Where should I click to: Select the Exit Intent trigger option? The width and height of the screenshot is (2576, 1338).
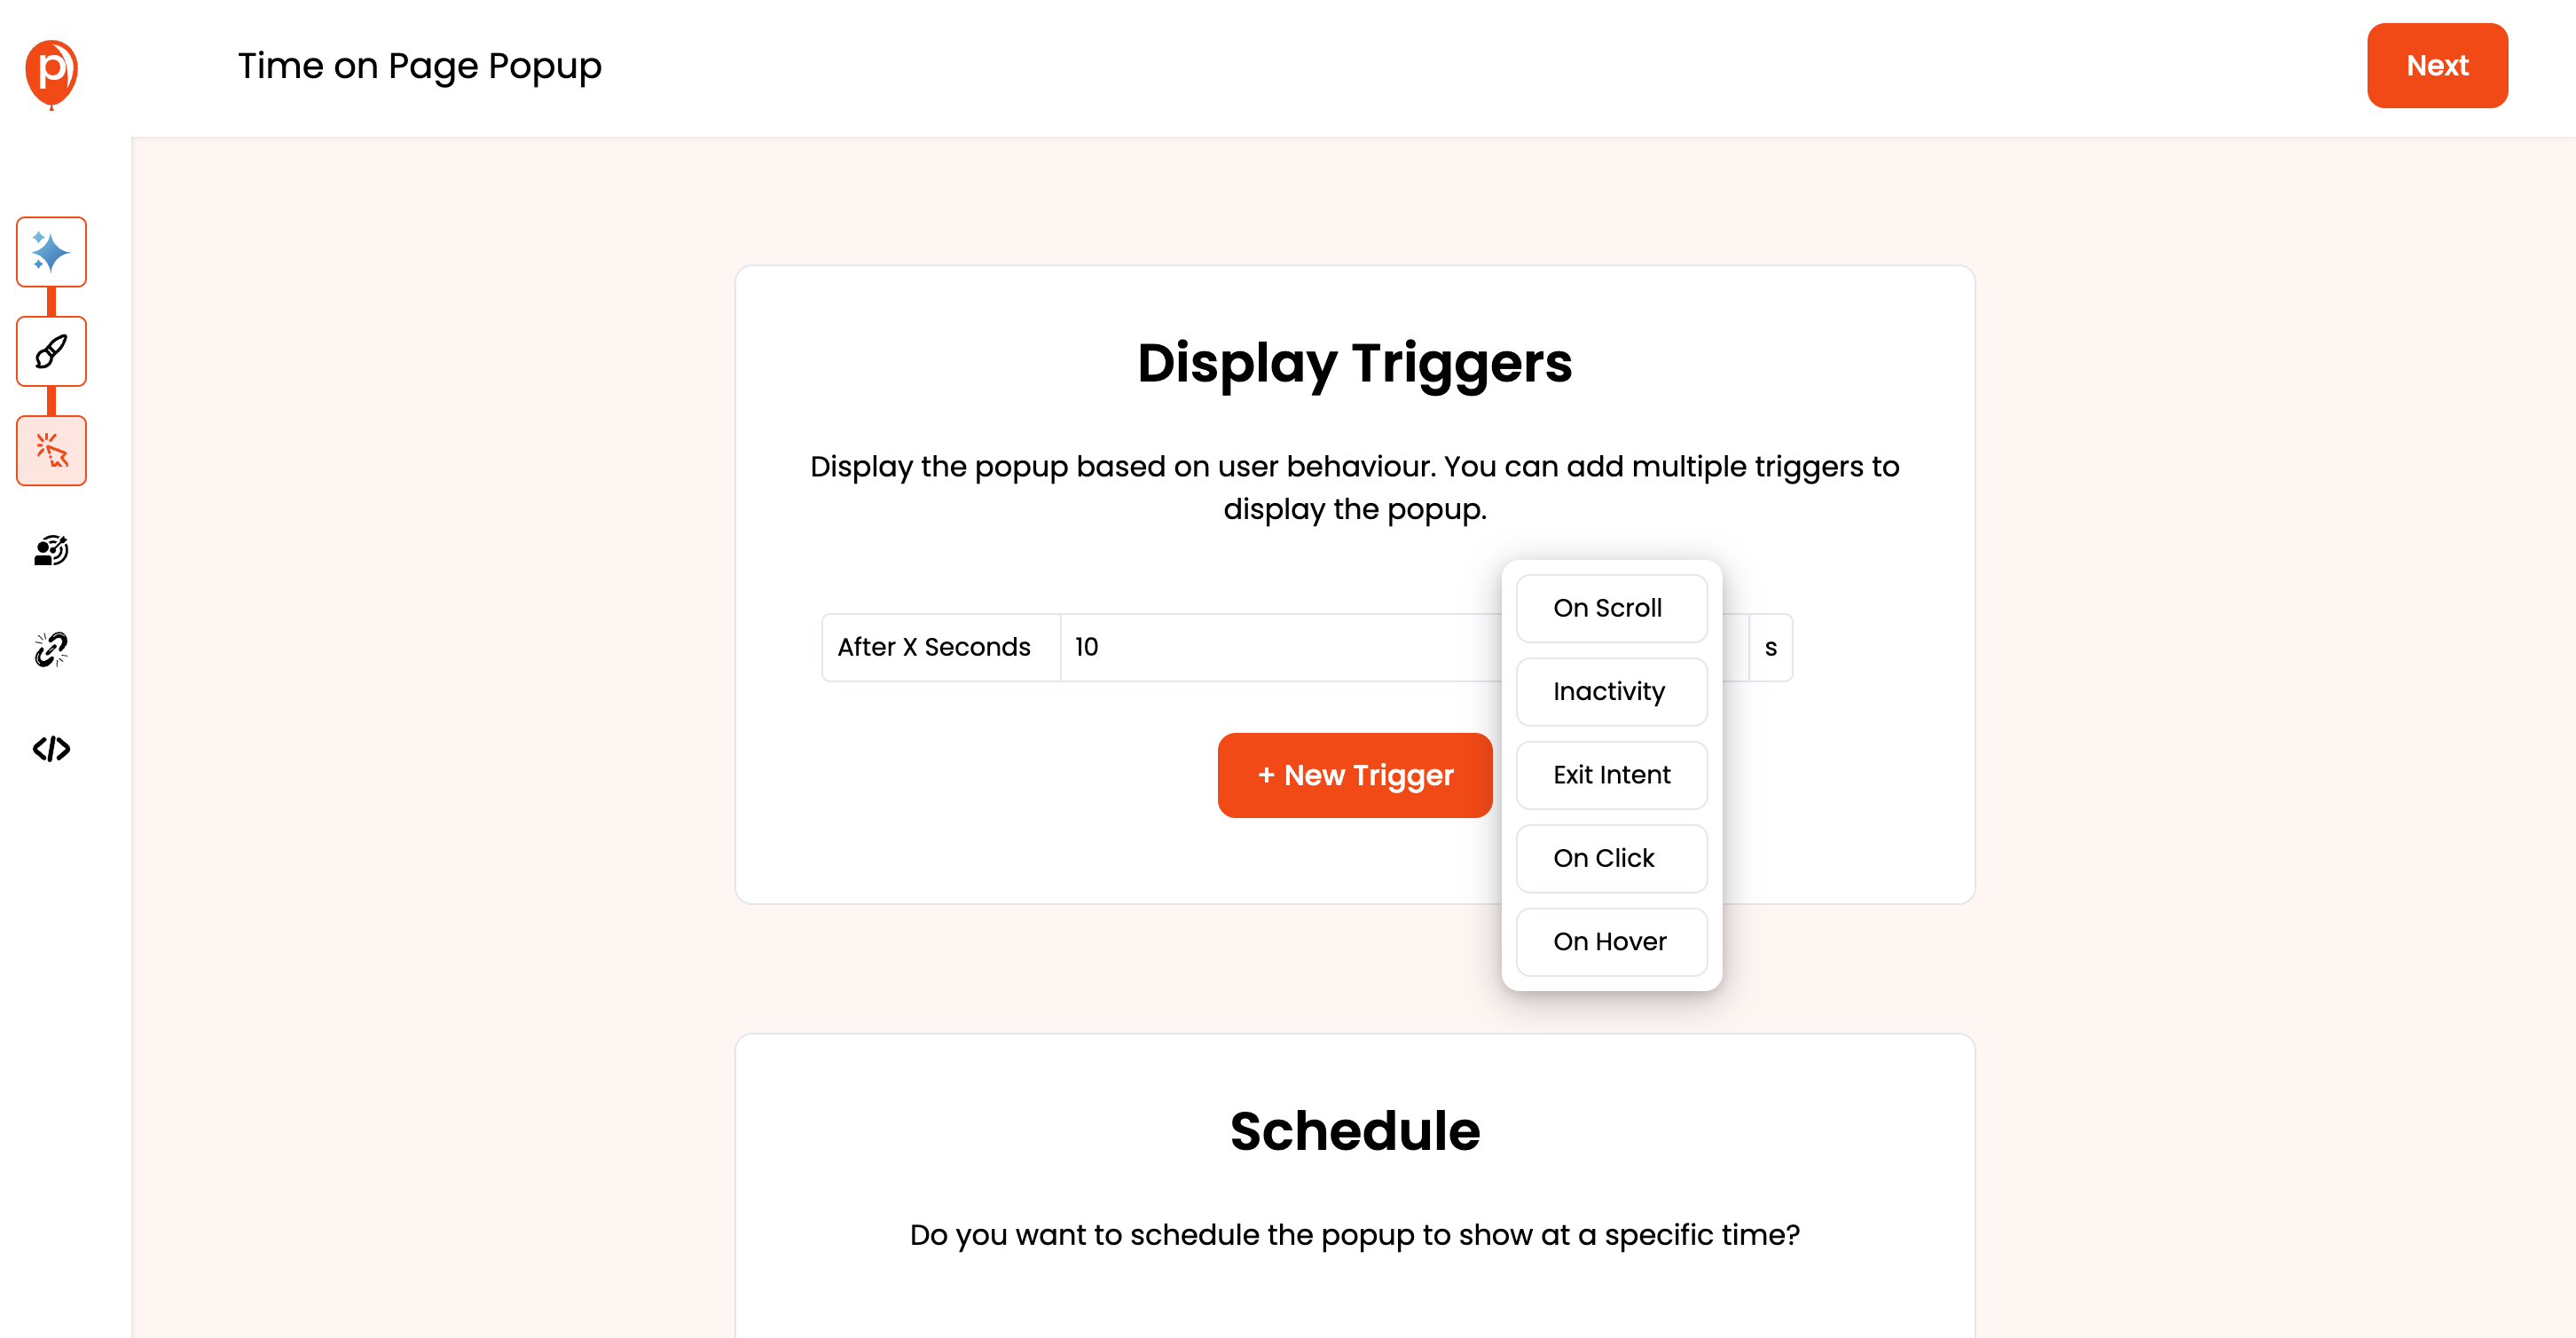click(x=1608, y=774)
